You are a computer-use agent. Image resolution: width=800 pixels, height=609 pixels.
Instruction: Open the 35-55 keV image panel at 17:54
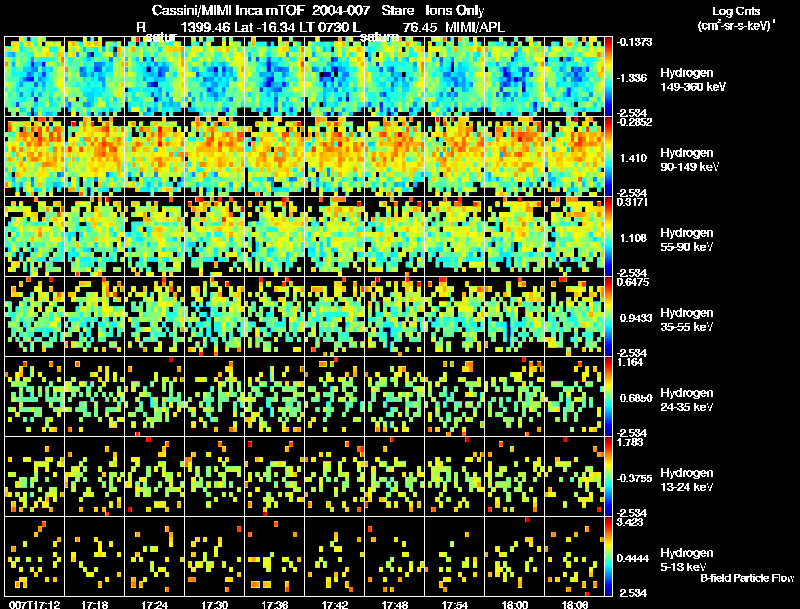[x=455, y=317]
